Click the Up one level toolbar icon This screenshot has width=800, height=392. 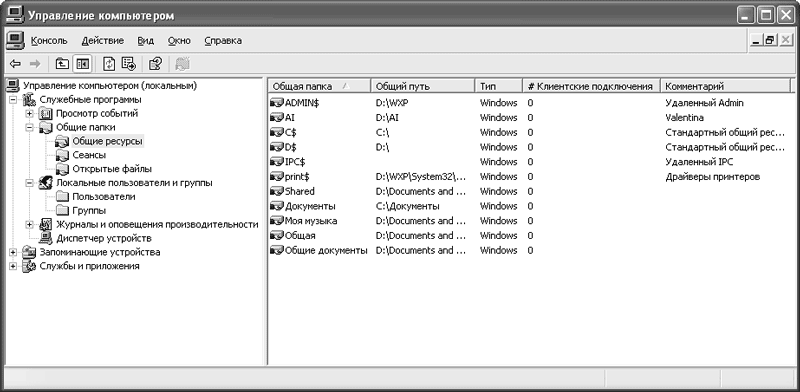[62, 64]
